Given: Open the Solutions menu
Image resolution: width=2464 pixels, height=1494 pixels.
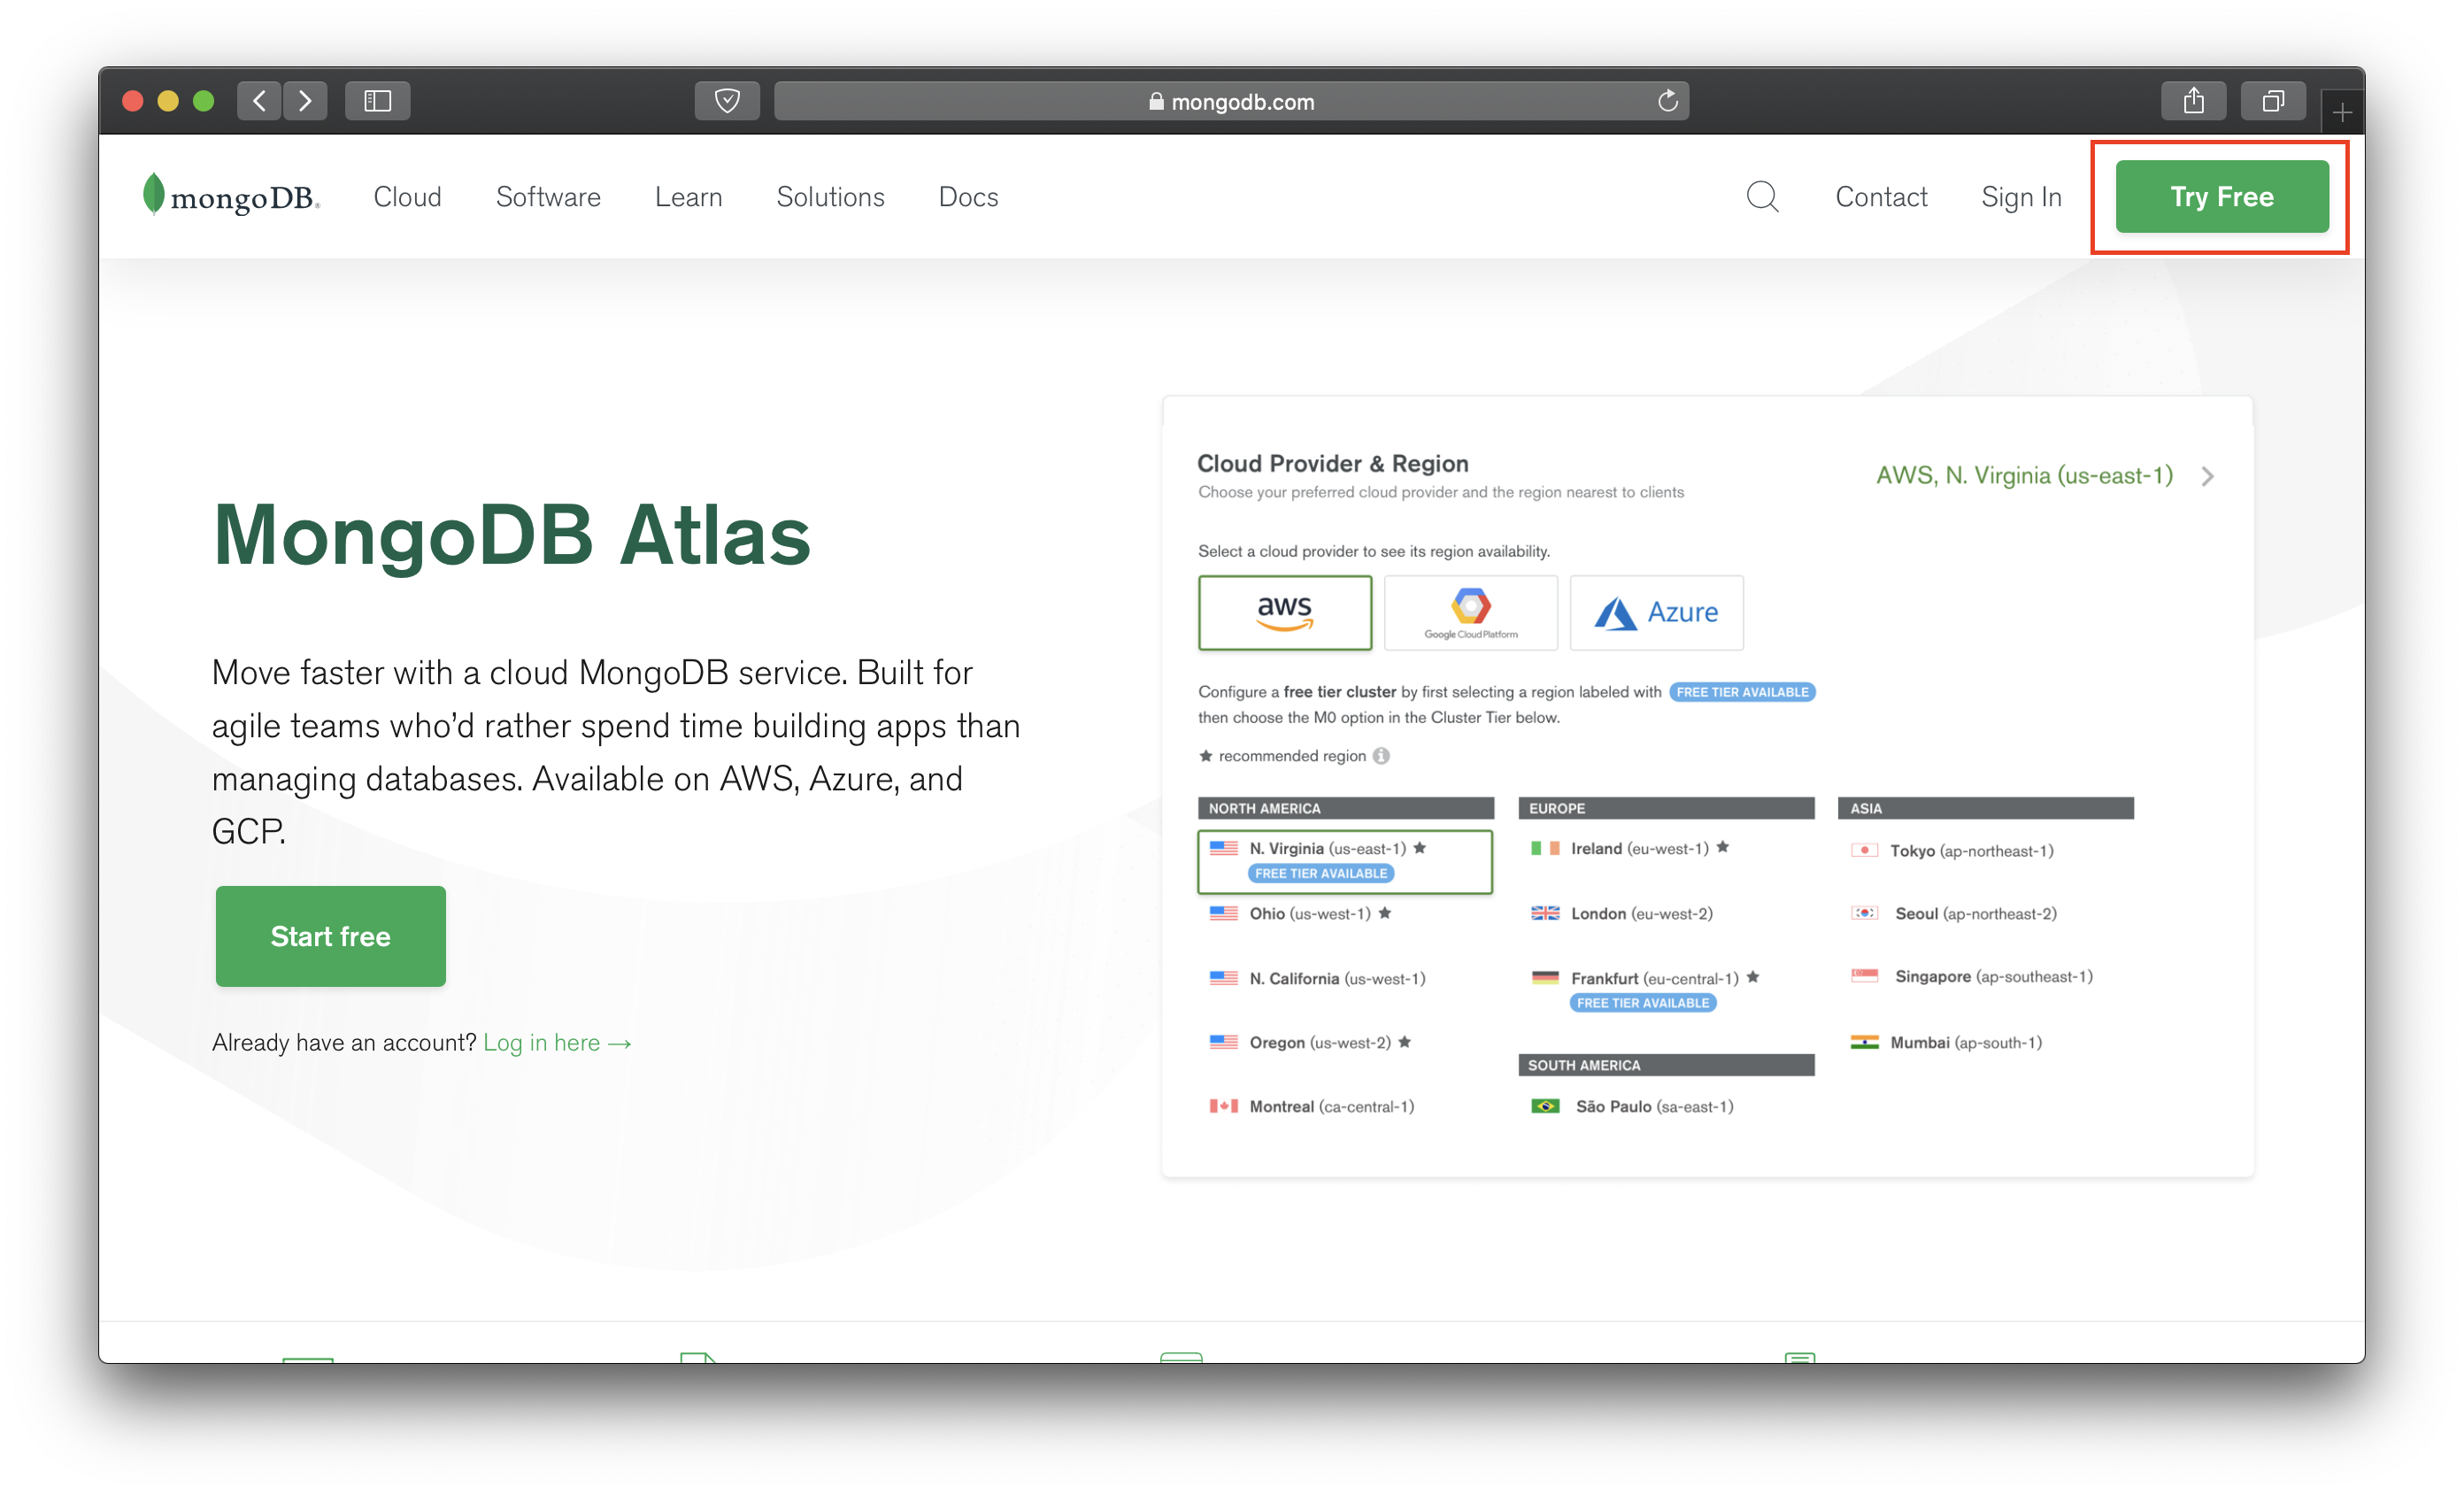Looking at the screenshot, I should 830,197.
